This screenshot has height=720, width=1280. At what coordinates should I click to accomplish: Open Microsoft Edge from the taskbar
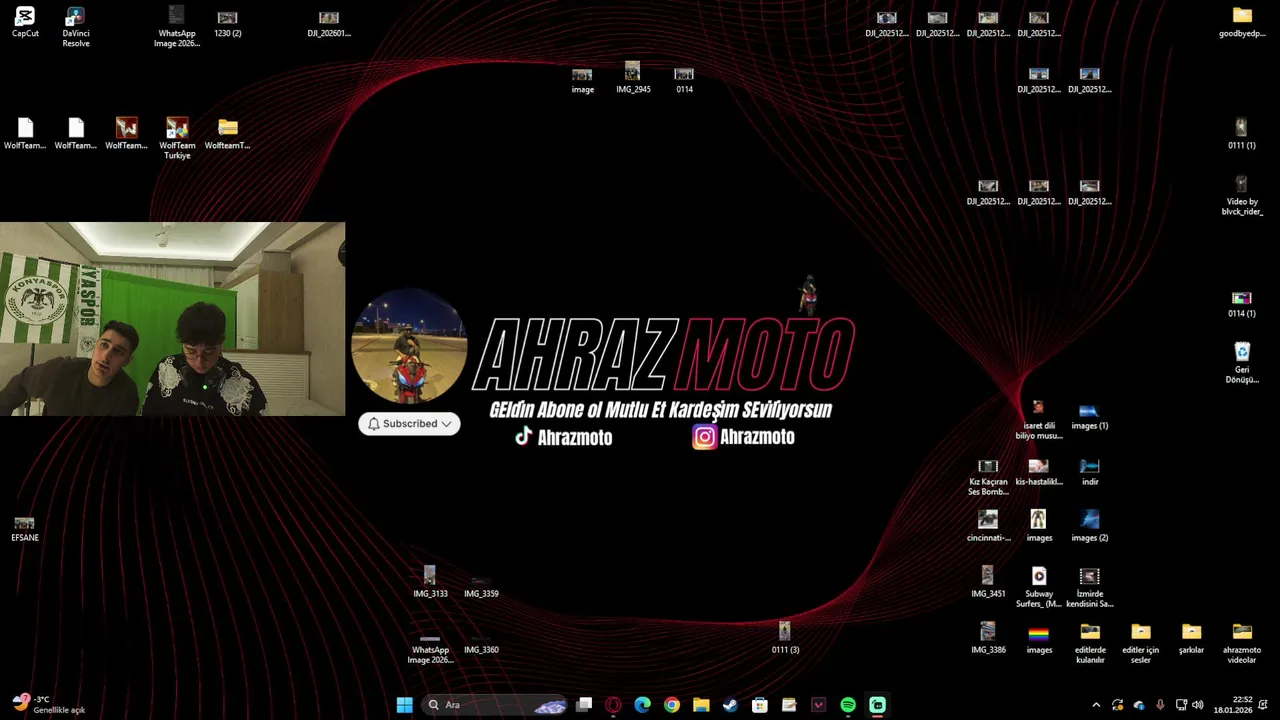(642, 705)
